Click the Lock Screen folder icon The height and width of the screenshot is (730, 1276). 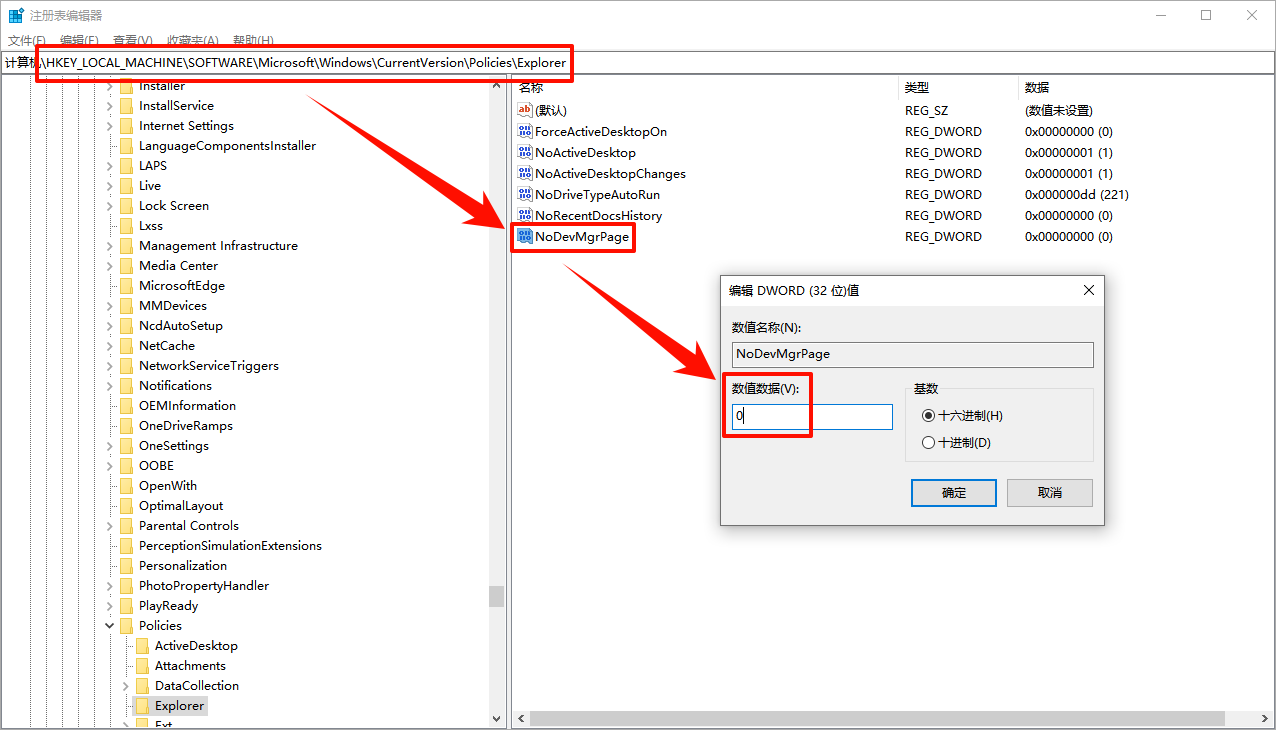point(126,205)
